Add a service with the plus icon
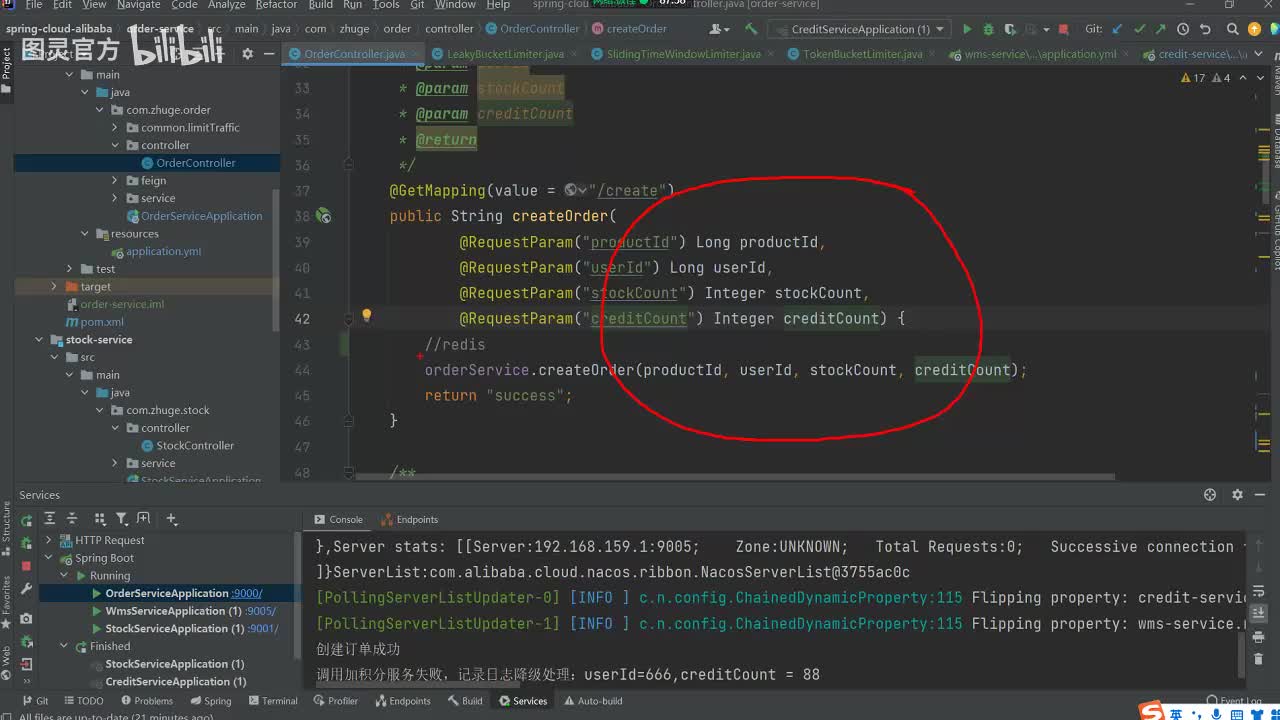1280x720 pixels. tap(171, 519)
